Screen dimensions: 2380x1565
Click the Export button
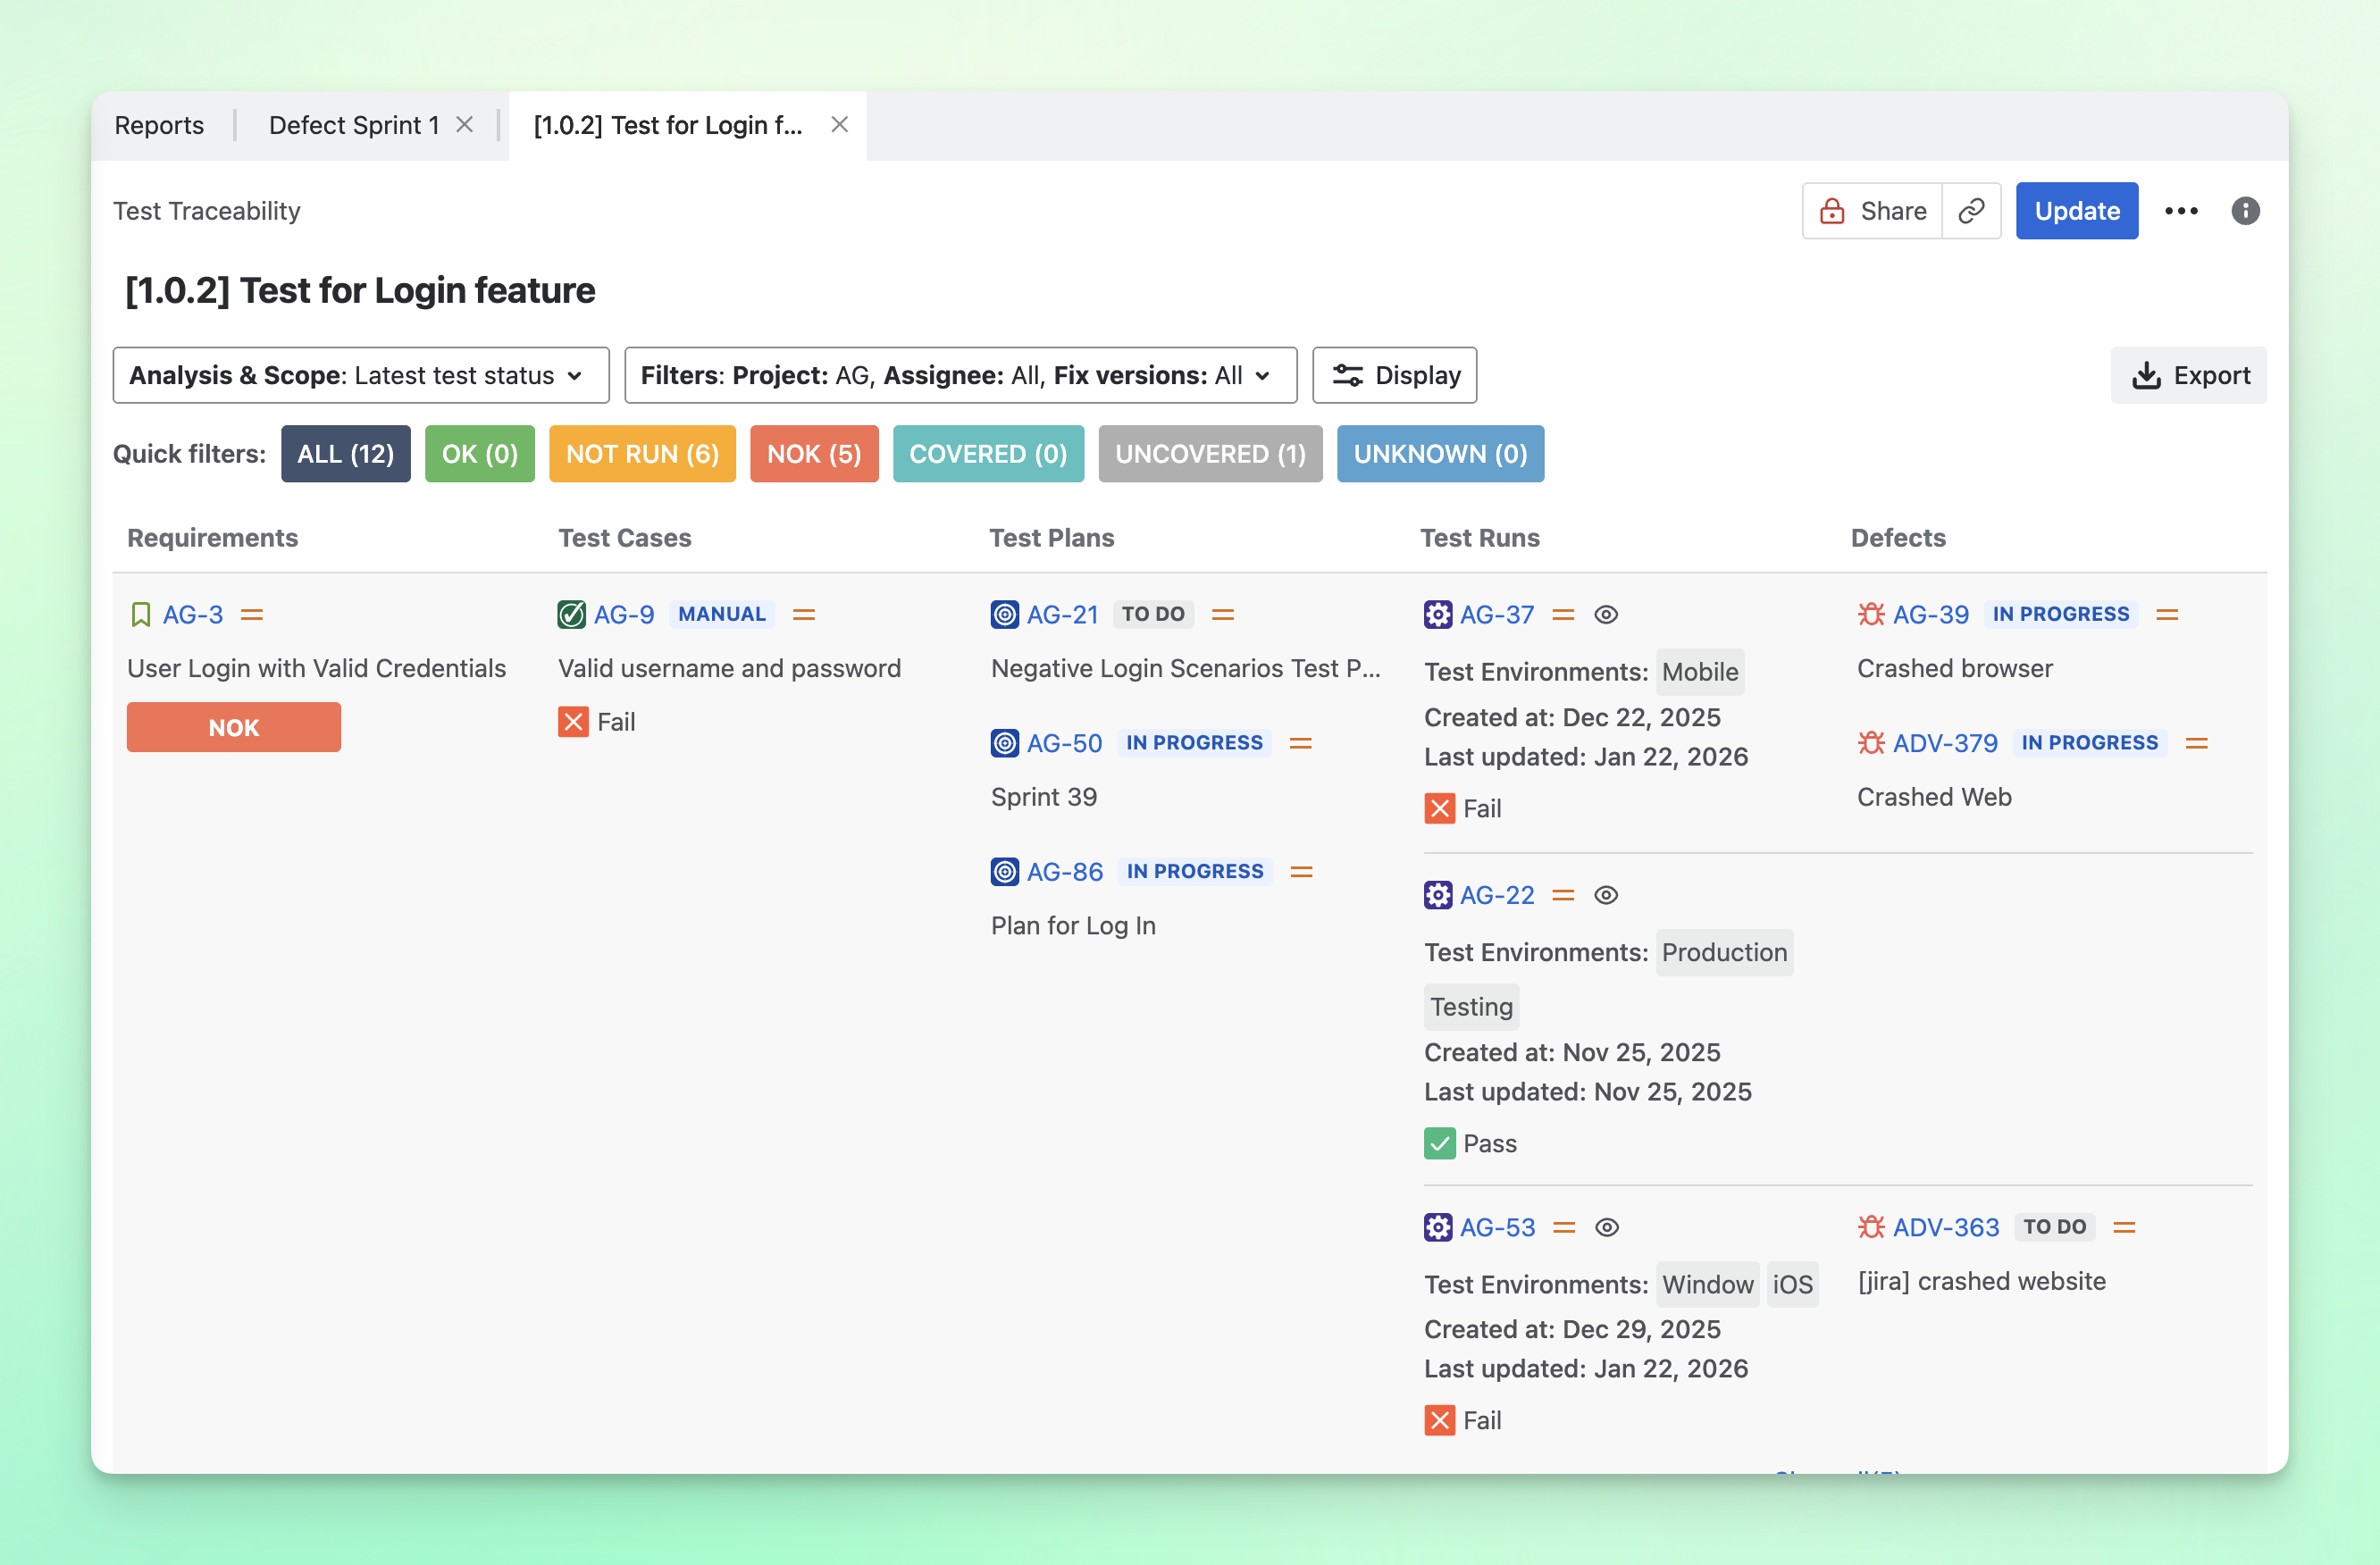coord(2189,375)
